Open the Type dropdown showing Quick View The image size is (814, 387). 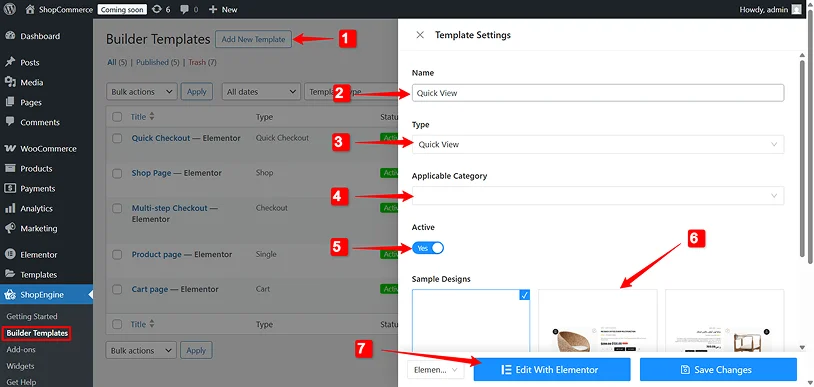[x=598, y=144]
